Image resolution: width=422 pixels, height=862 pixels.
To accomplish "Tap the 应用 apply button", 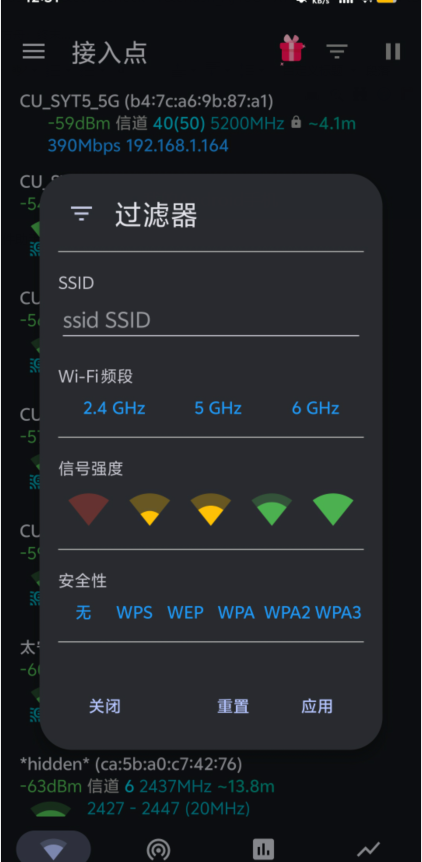I will (x=317, y=706).
